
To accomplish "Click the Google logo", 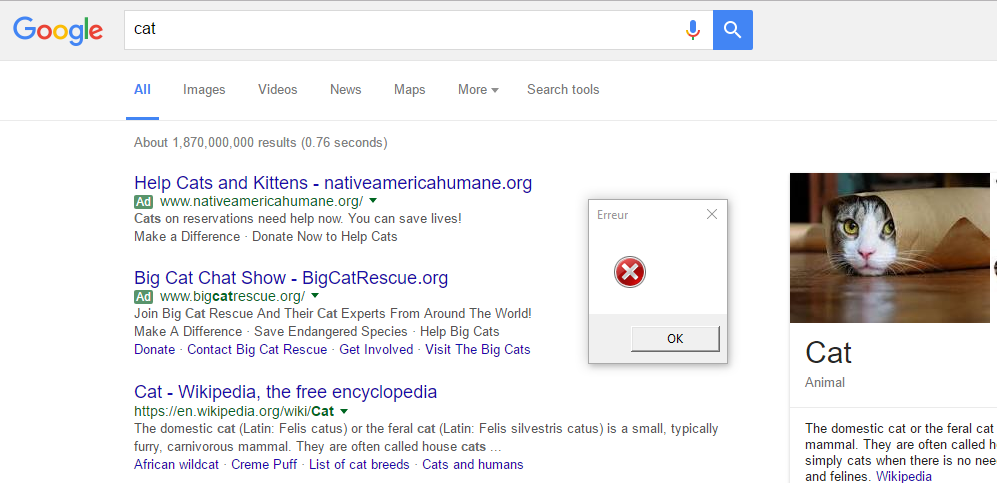I will [58, 30].
